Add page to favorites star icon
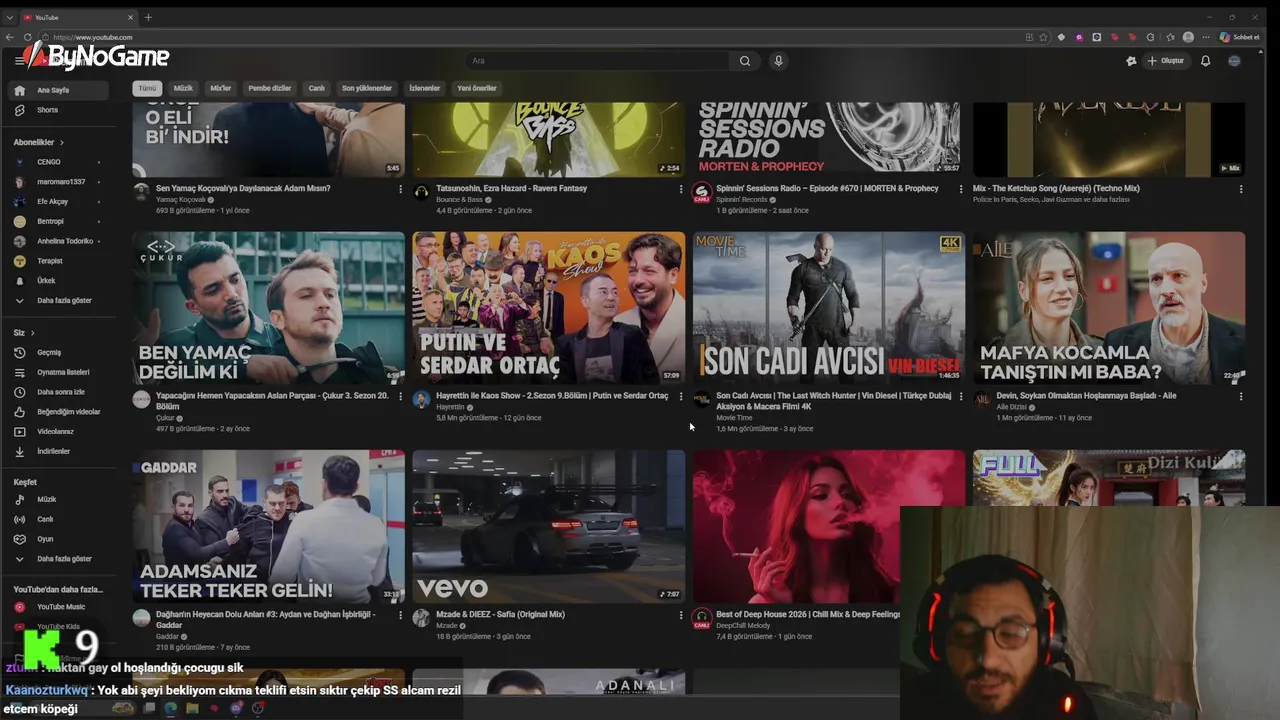The height and width of the screenshot is (720, 1280). [1044, 37]
